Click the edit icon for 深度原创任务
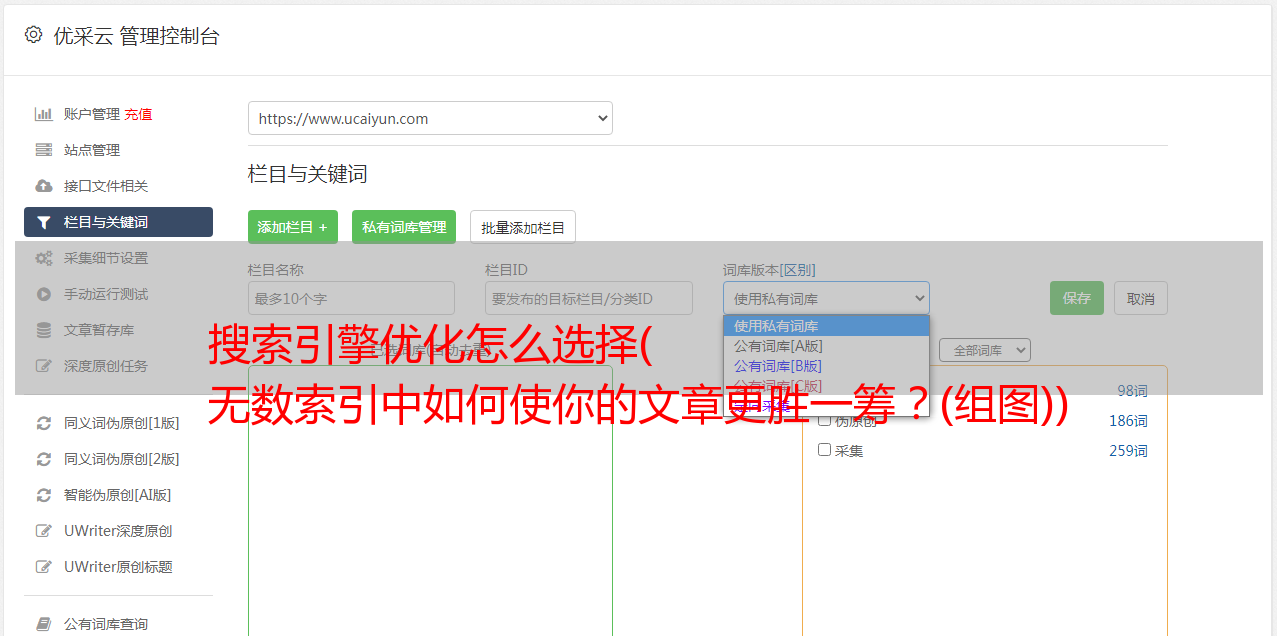Image resolution: width=1277 pixels, height=636 pixels. tap(43, 366)
